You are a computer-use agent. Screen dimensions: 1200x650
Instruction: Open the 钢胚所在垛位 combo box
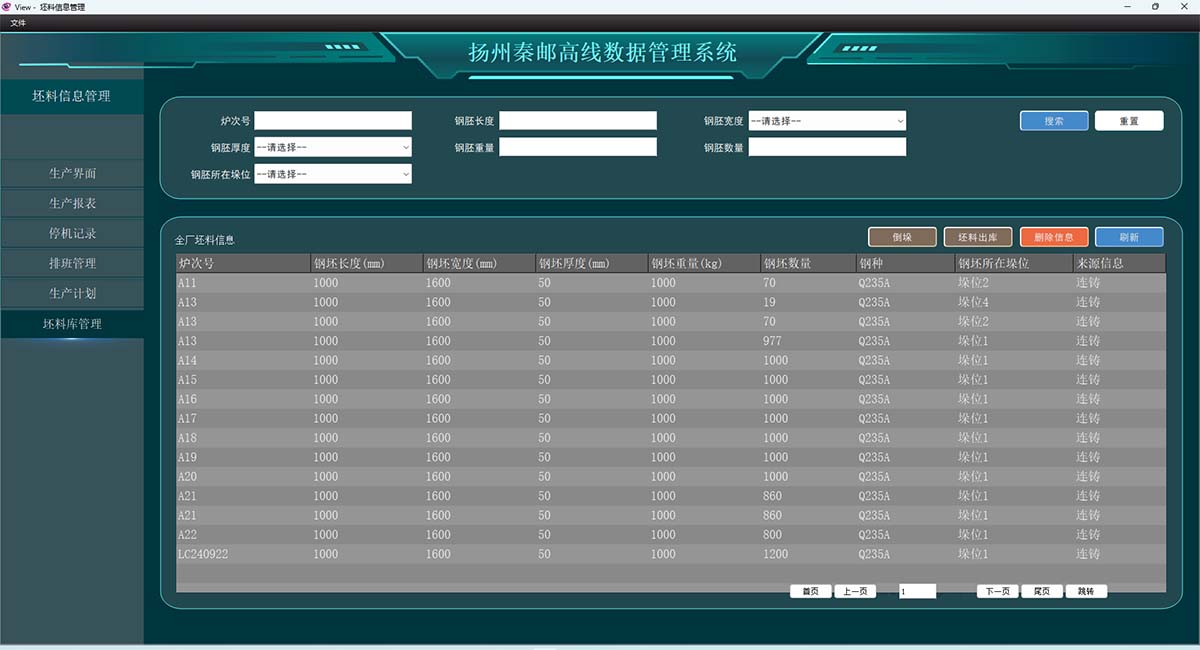333,174
